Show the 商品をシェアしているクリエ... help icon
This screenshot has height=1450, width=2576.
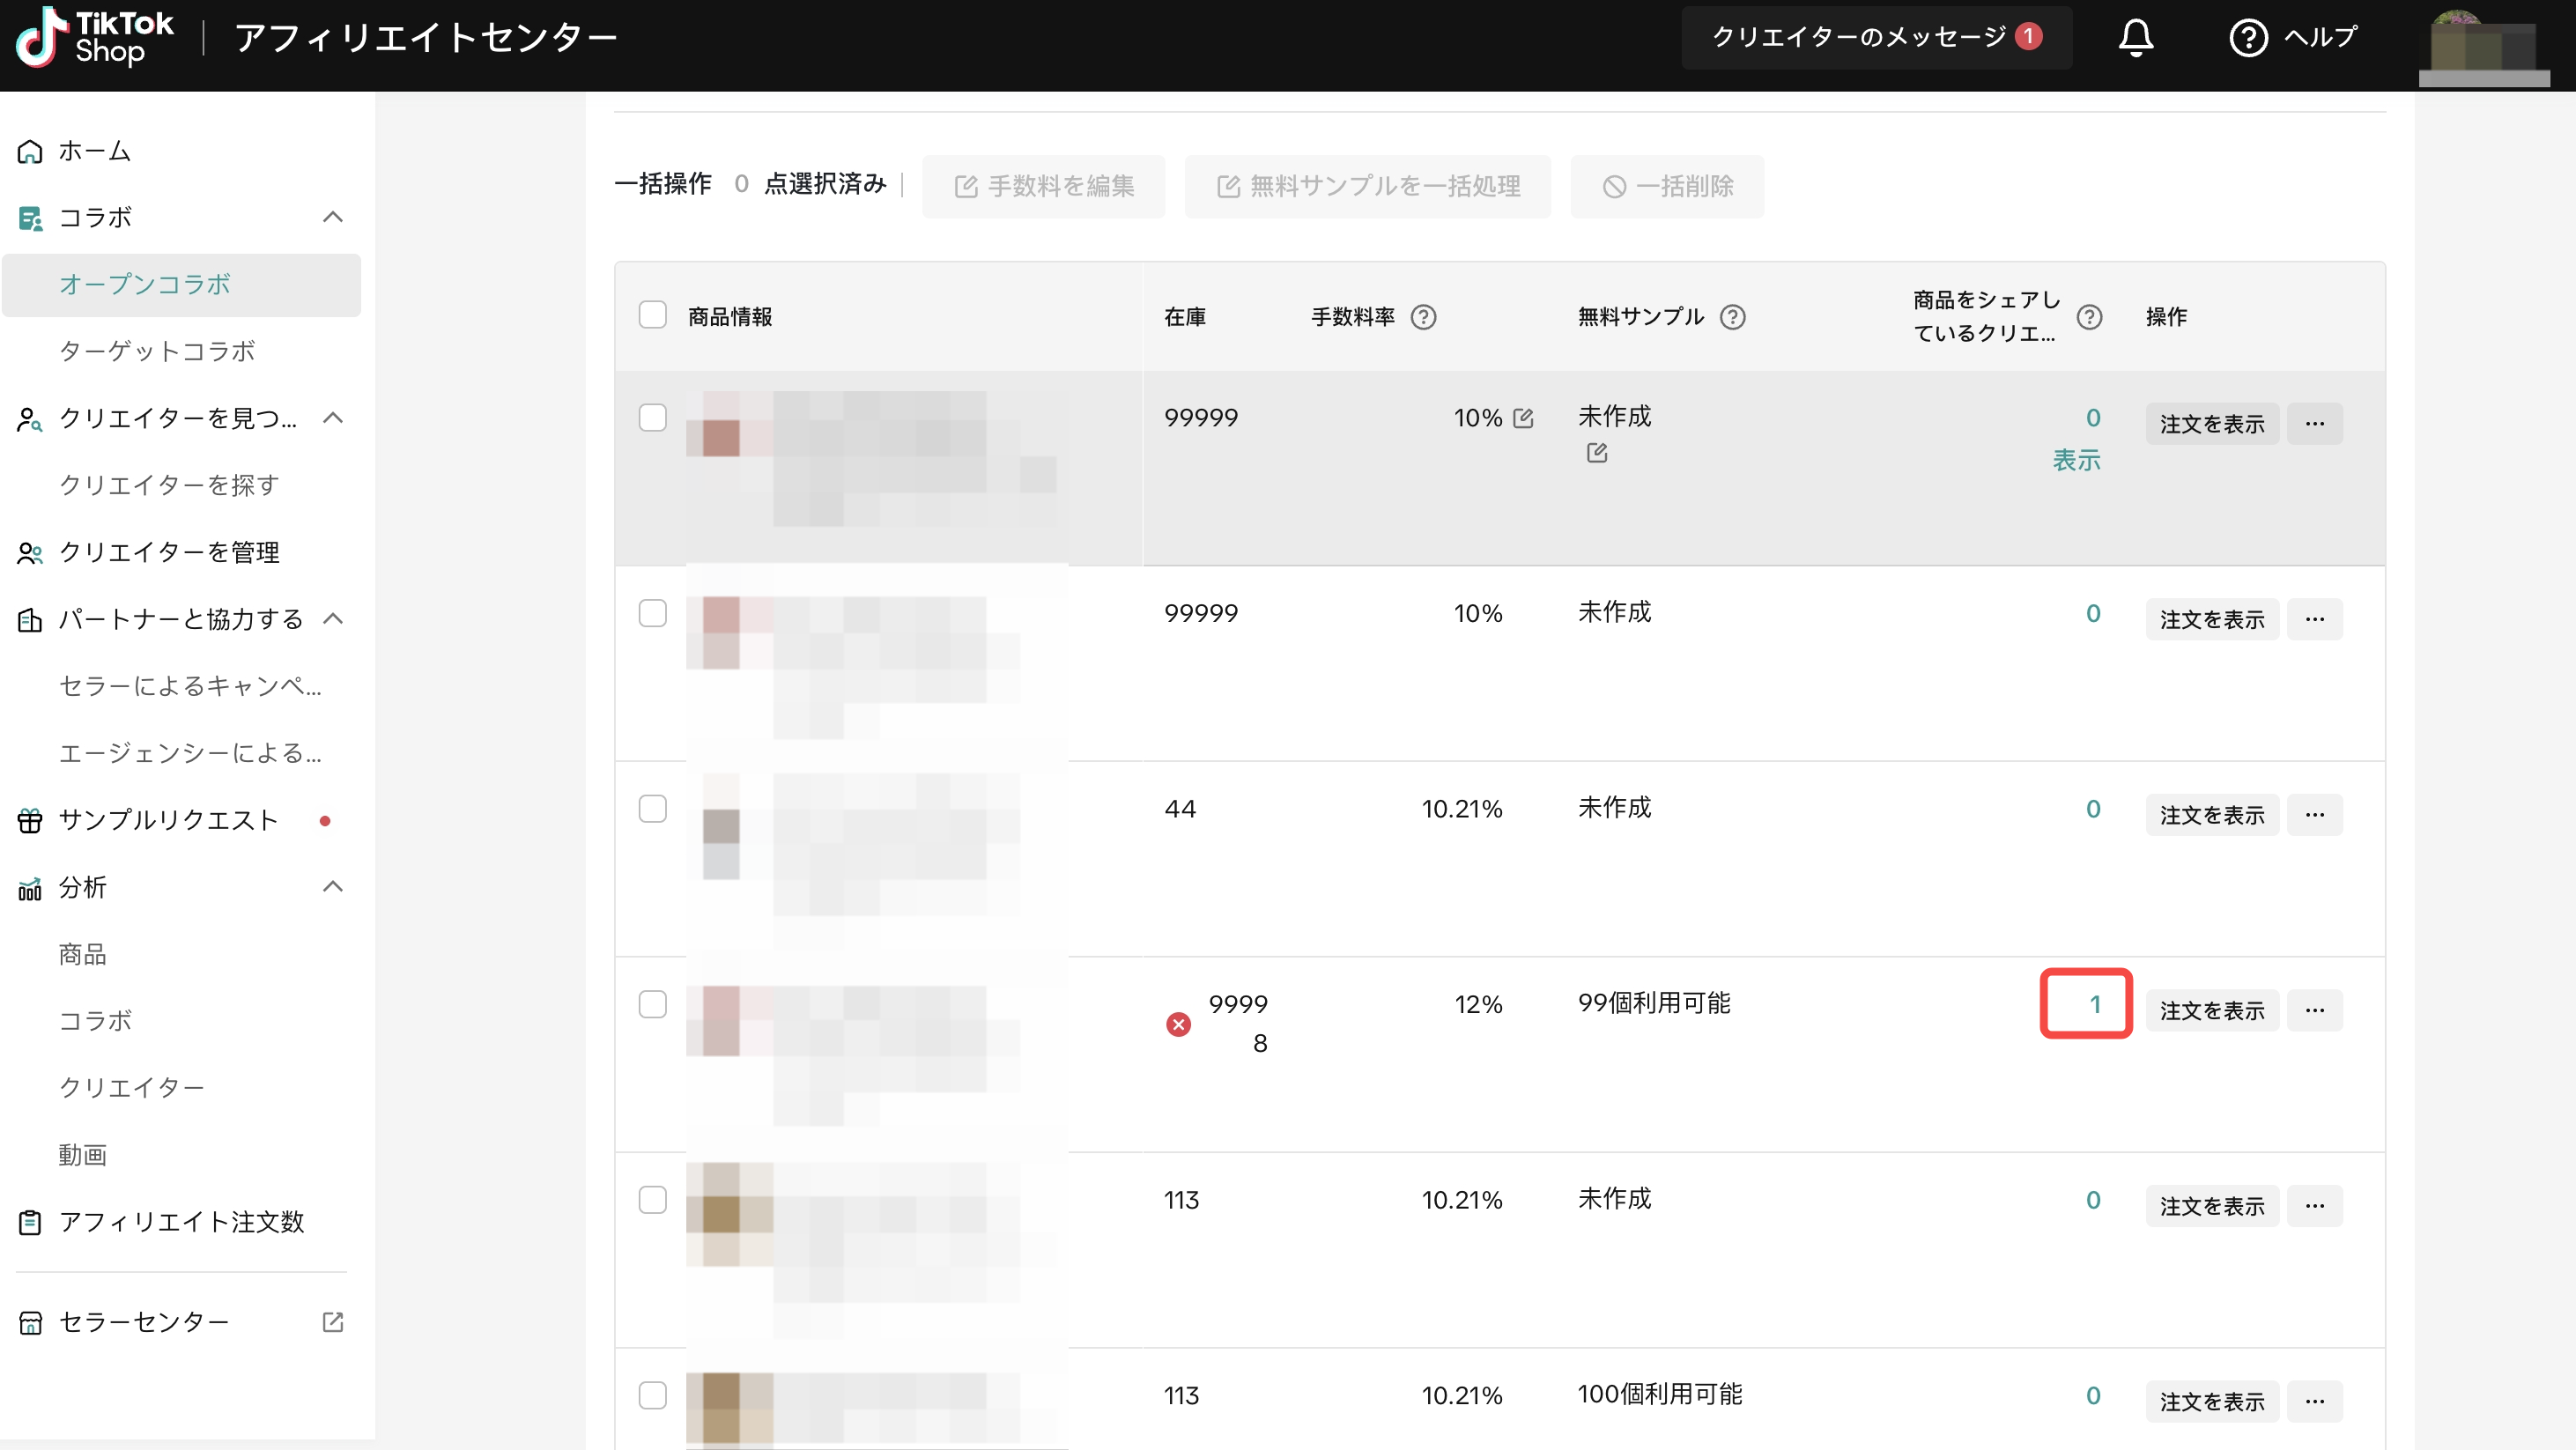point(2089,317)
